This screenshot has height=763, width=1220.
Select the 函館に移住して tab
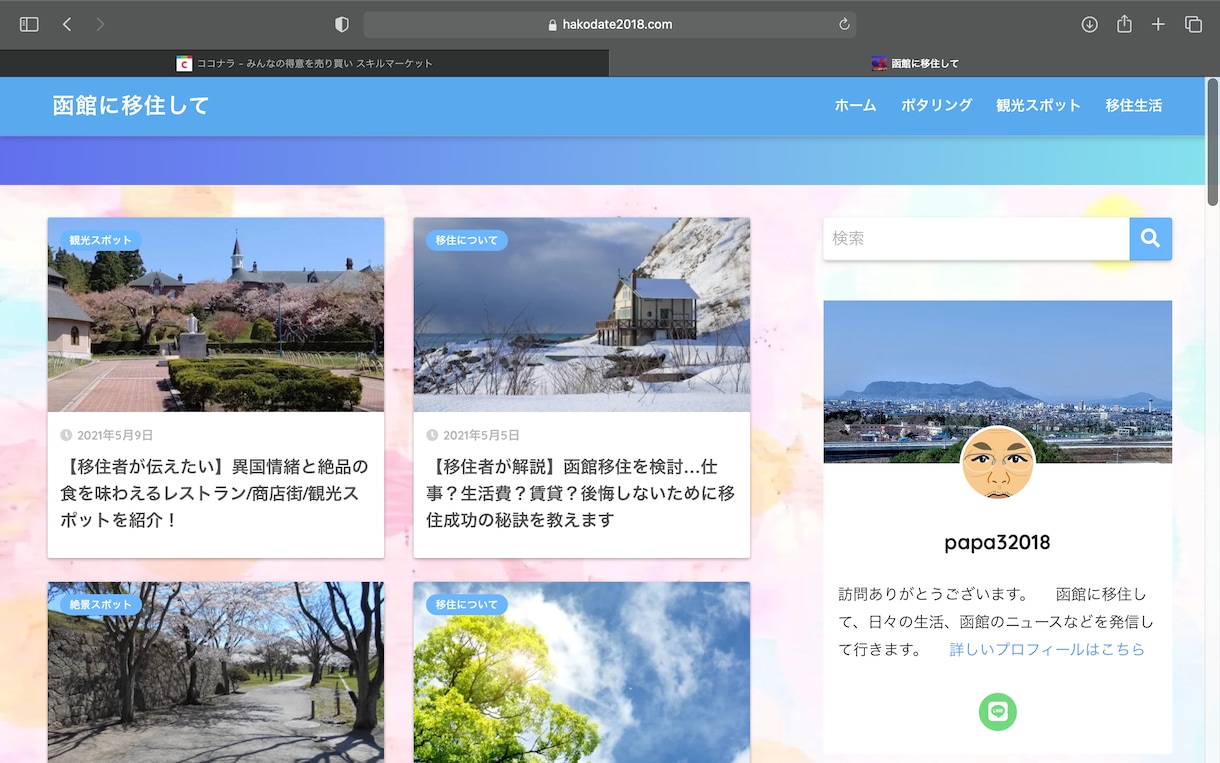pyautogui.click(x=915, y=63)
